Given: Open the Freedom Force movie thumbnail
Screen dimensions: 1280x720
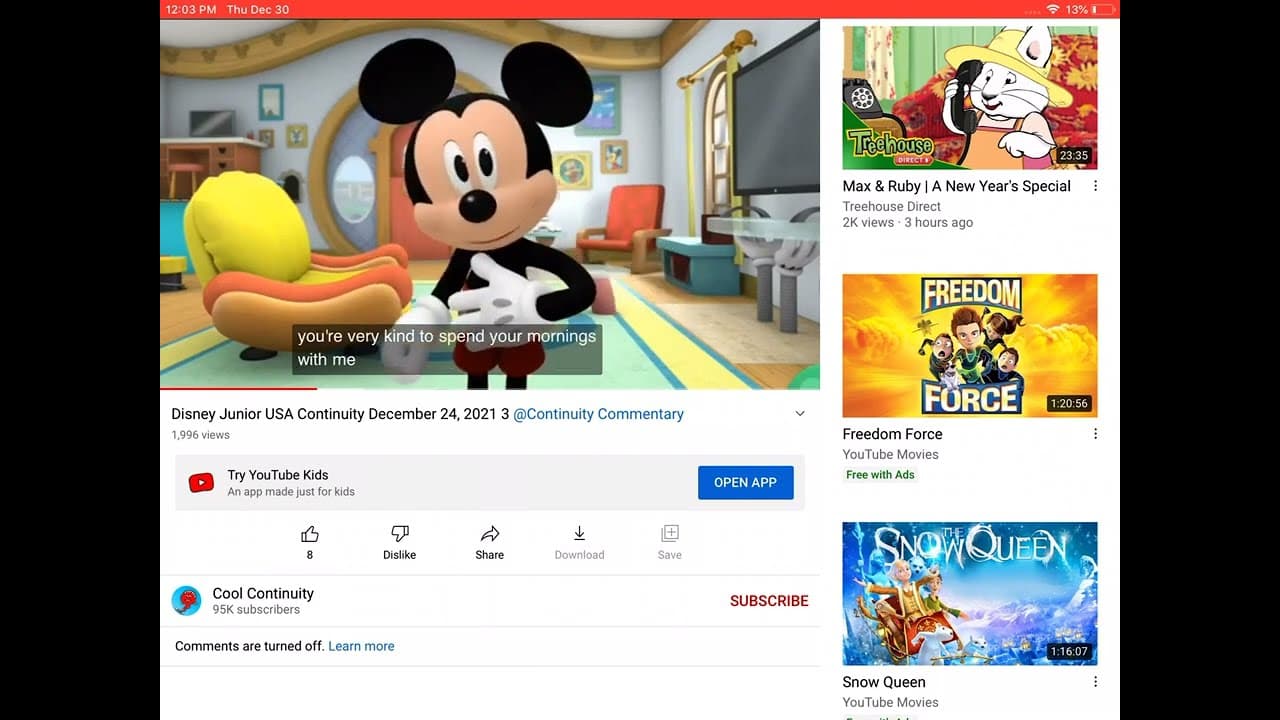Looking at the screenshot, I should [x=970, y=346].
